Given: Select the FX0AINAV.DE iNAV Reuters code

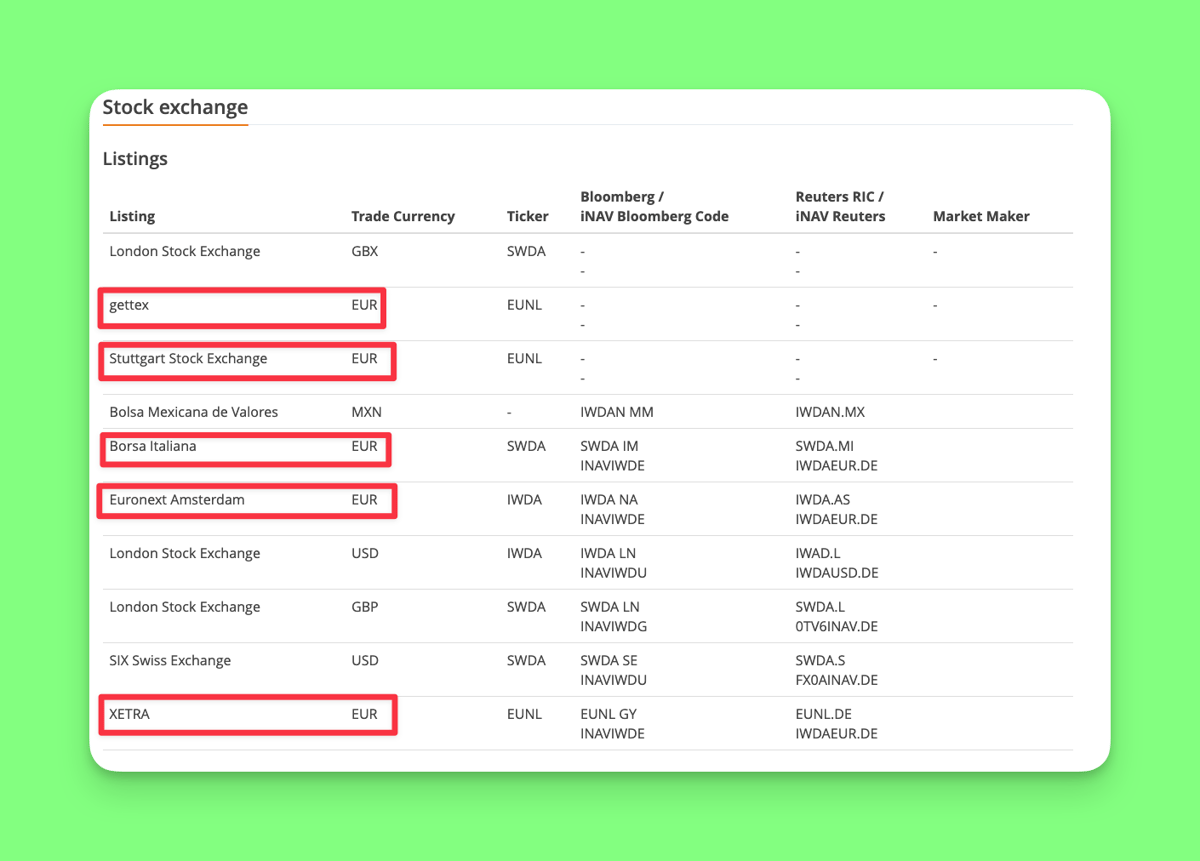Looking at the screenshot, I should 836,680.
